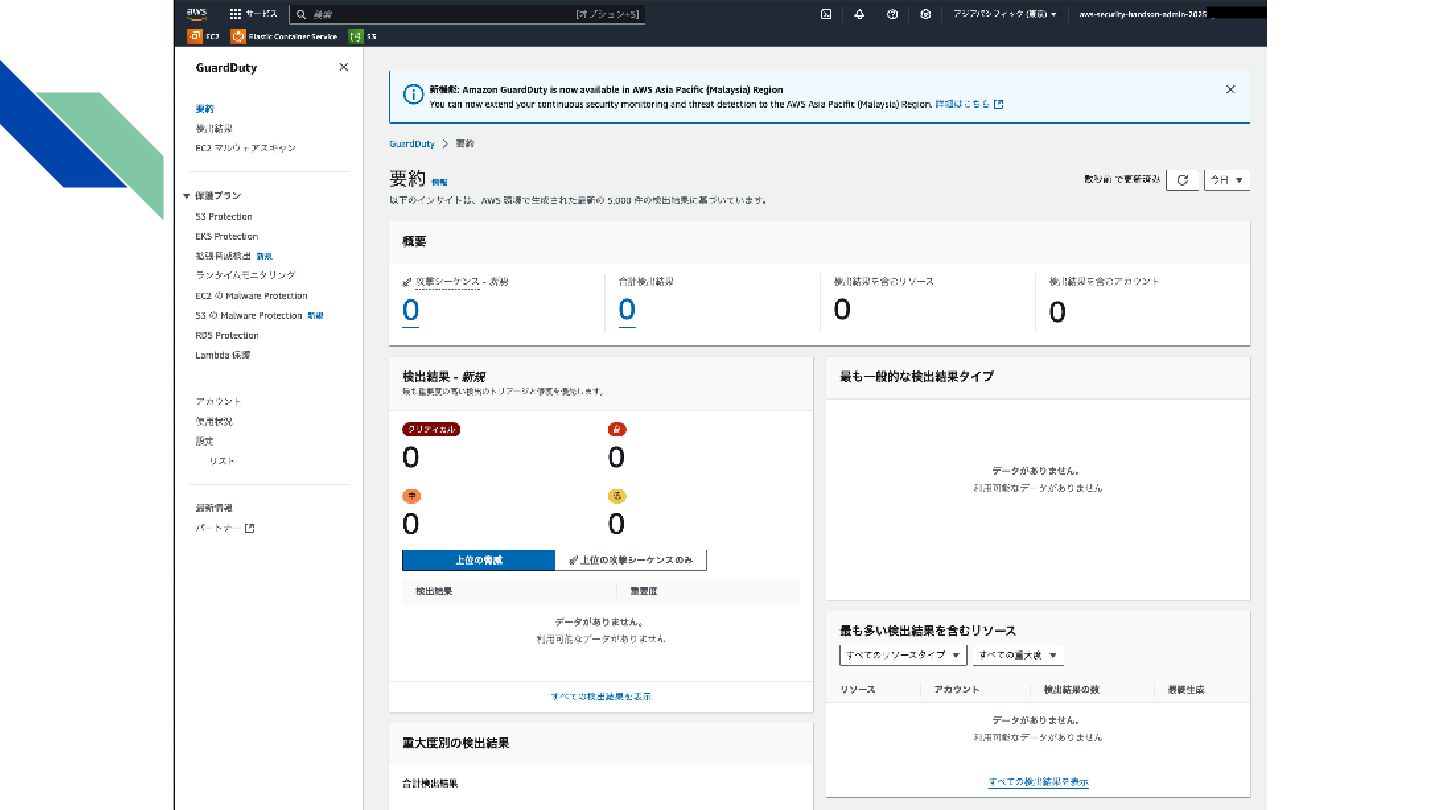Click the クリティカル severity badge
The height and width of the screenshot is (810, 1440).
(431, 429)
